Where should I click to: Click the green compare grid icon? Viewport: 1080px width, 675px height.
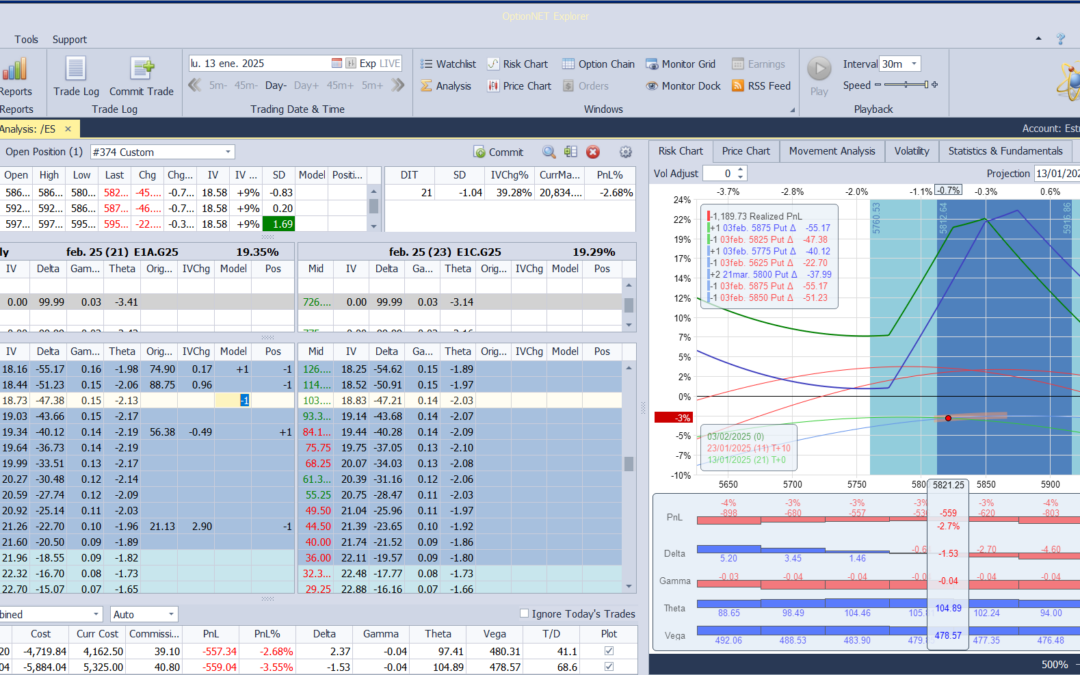coord(570,152)
